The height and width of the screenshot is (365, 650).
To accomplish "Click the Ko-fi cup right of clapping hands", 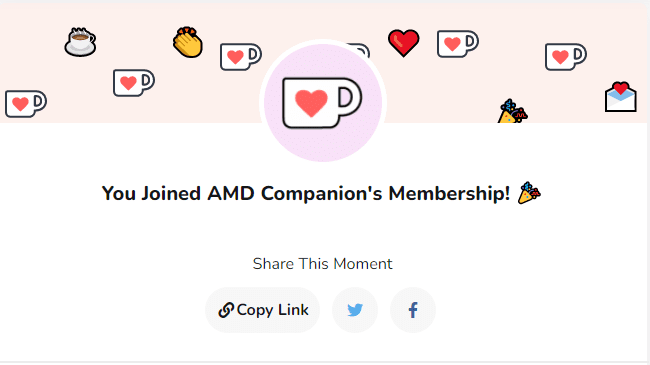I will [241, 57].
